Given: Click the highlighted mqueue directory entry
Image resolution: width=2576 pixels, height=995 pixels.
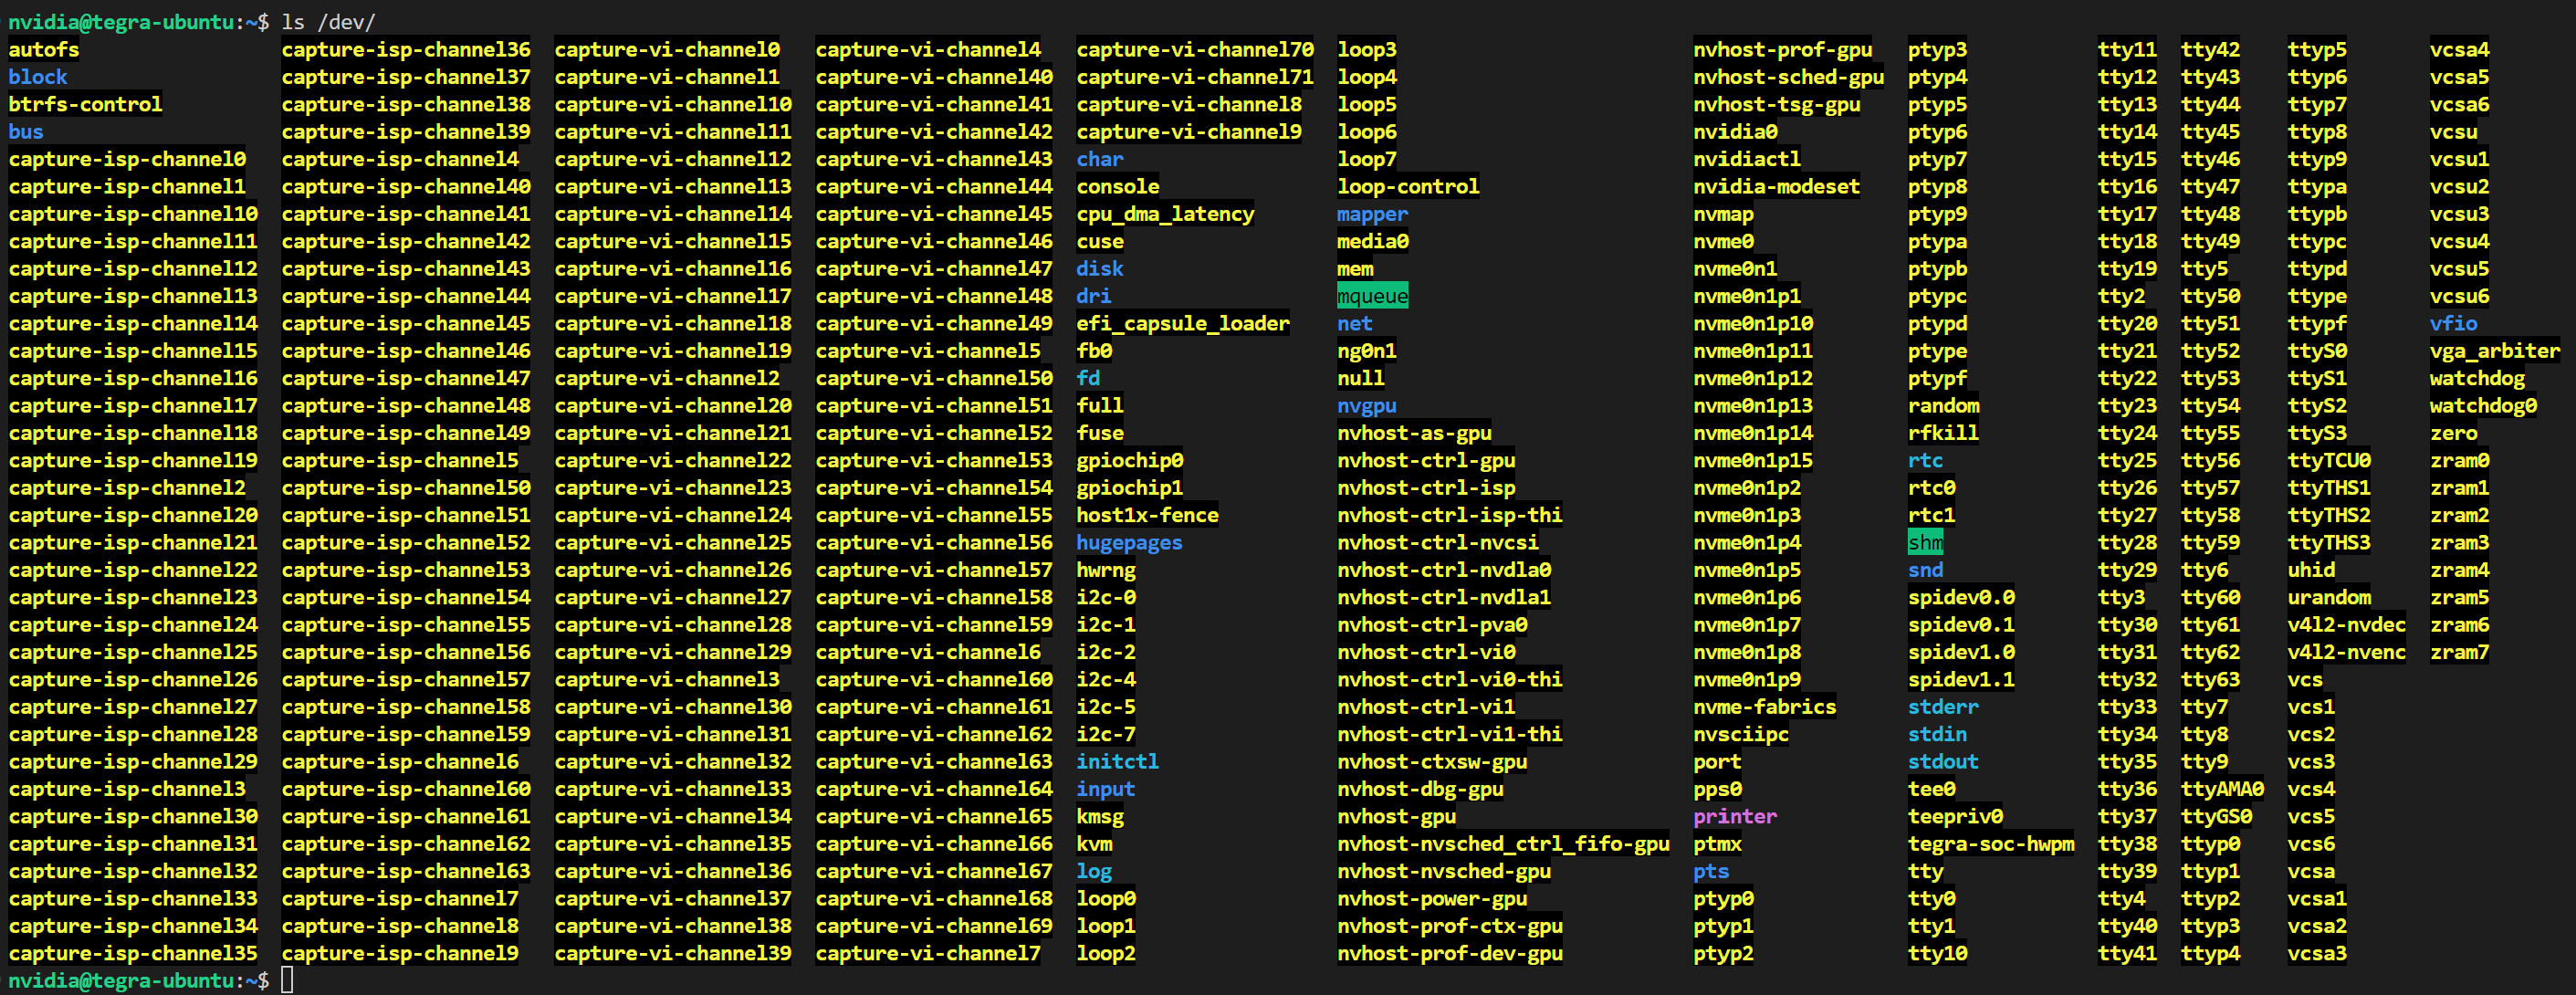Looking at the screenshot, I should [1372, 296].
